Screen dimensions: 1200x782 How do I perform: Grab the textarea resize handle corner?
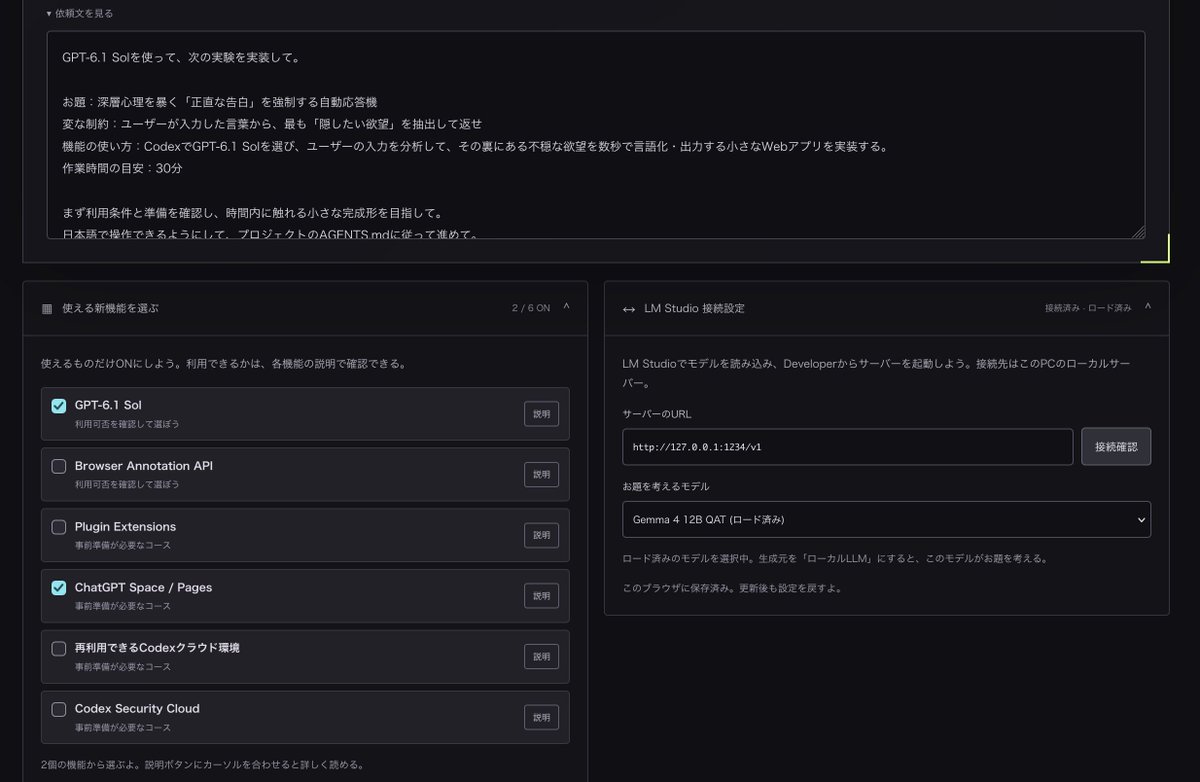click(1138, 232)
